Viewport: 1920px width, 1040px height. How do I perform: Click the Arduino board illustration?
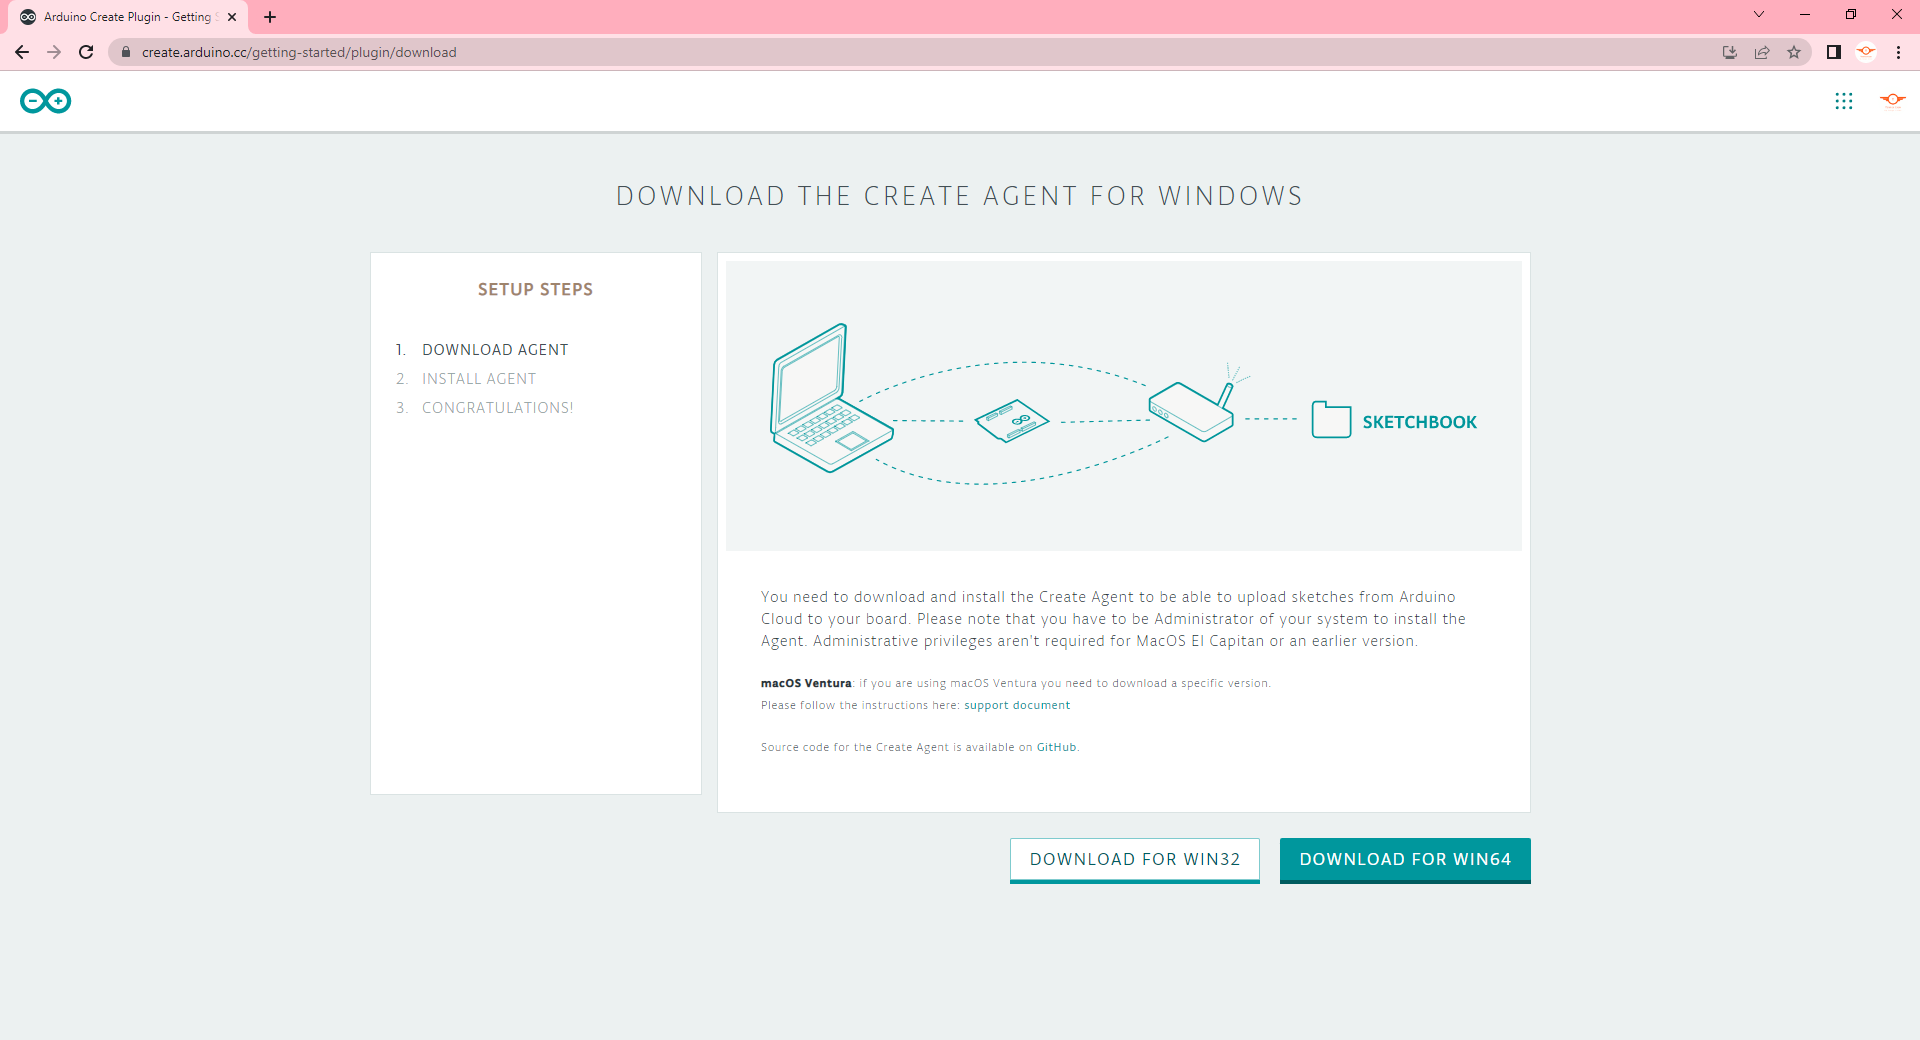click(1012, 421)
